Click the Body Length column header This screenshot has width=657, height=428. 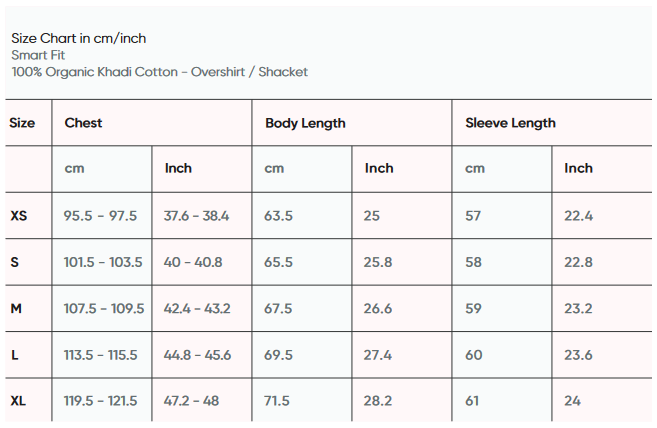pyautogui.click(x=305, y=123)
